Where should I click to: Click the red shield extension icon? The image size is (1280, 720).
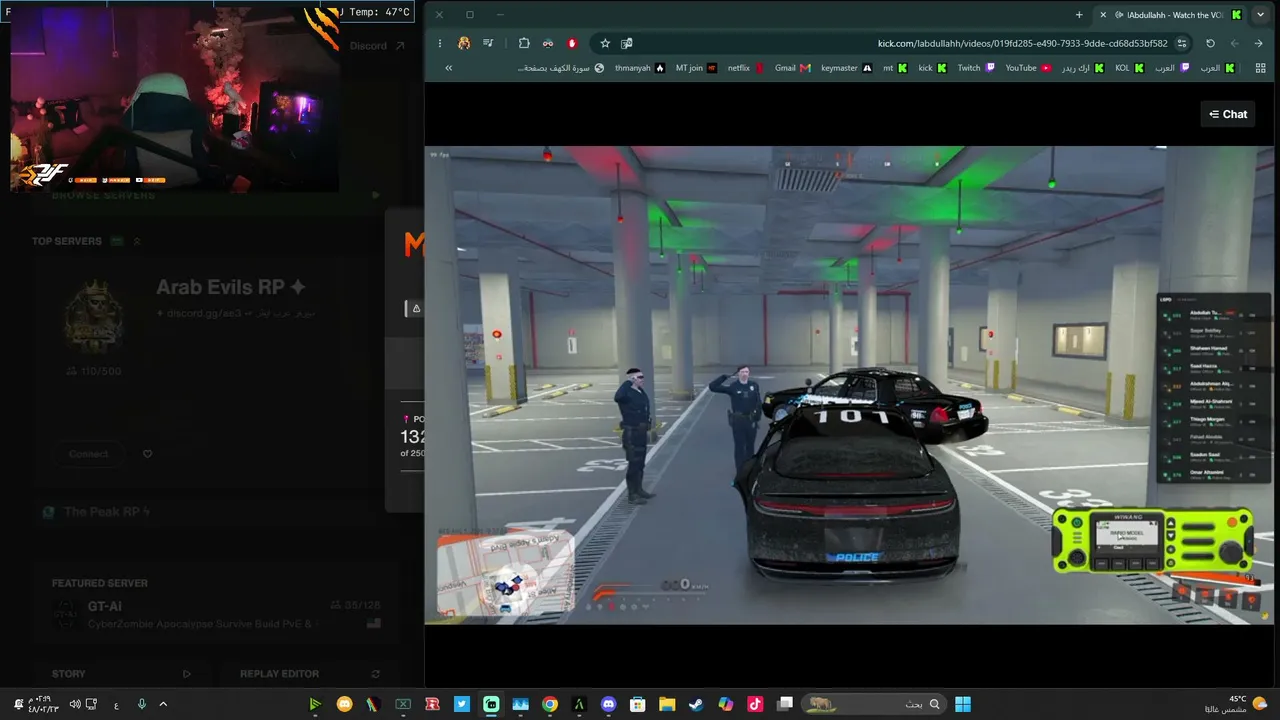[572, 43]
